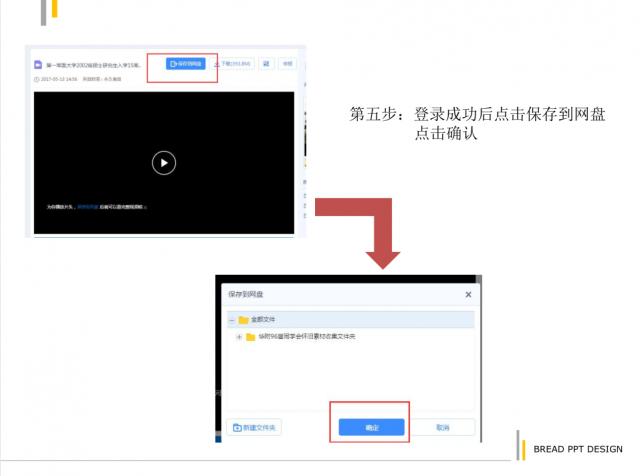Screen dimensions: 640x476
Task: Confirm with the 确定 button
Action: (371, 427)
